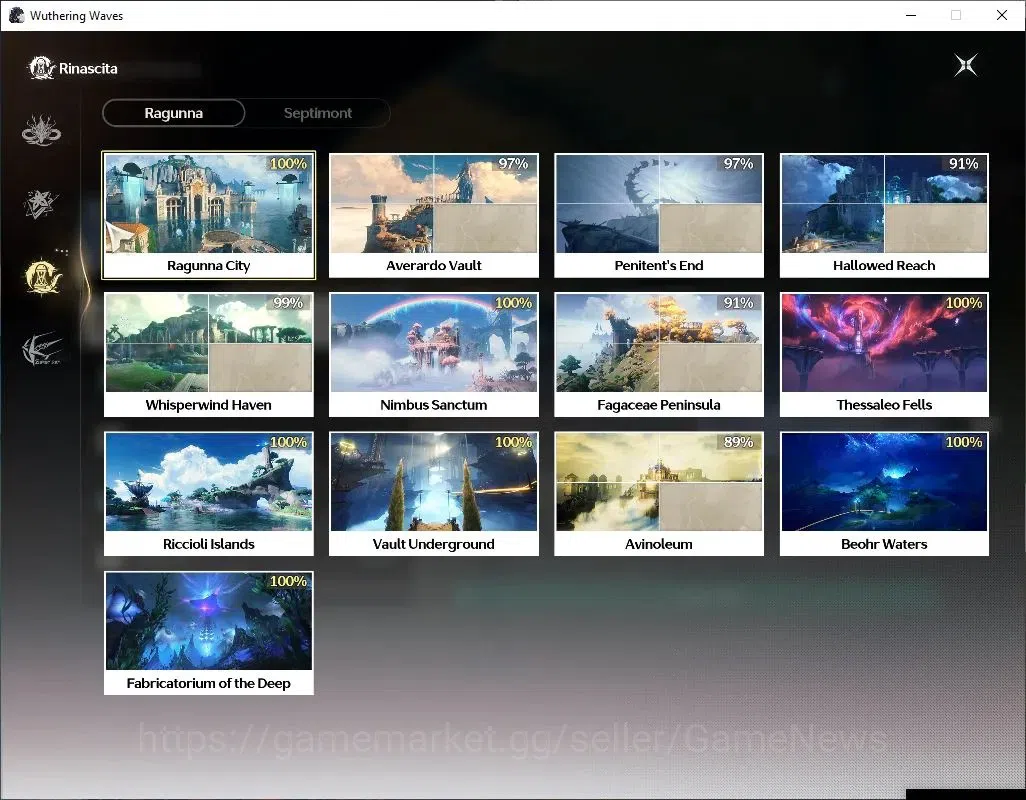This screenshot has height=800, width=1026.
Task: Close the Wuthering Waves window
Action: tap(1002, 15)
